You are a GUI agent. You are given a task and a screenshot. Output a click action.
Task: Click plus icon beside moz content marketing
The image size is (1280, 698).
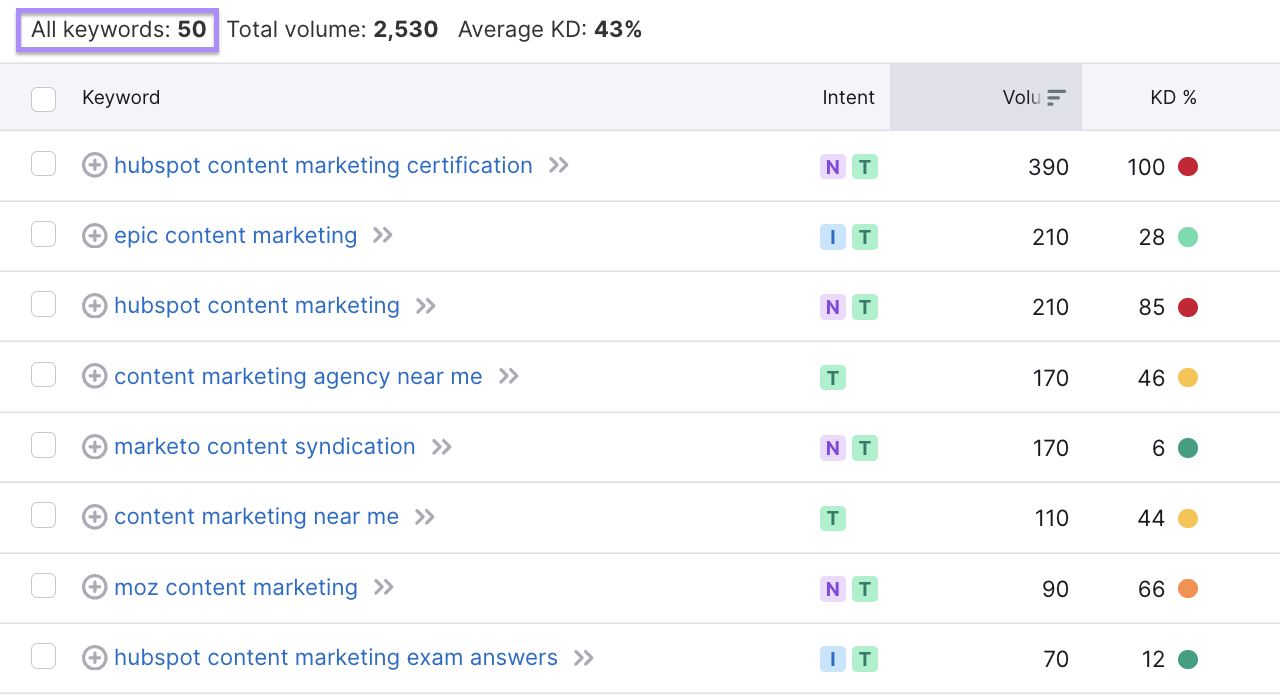point(94,588)
